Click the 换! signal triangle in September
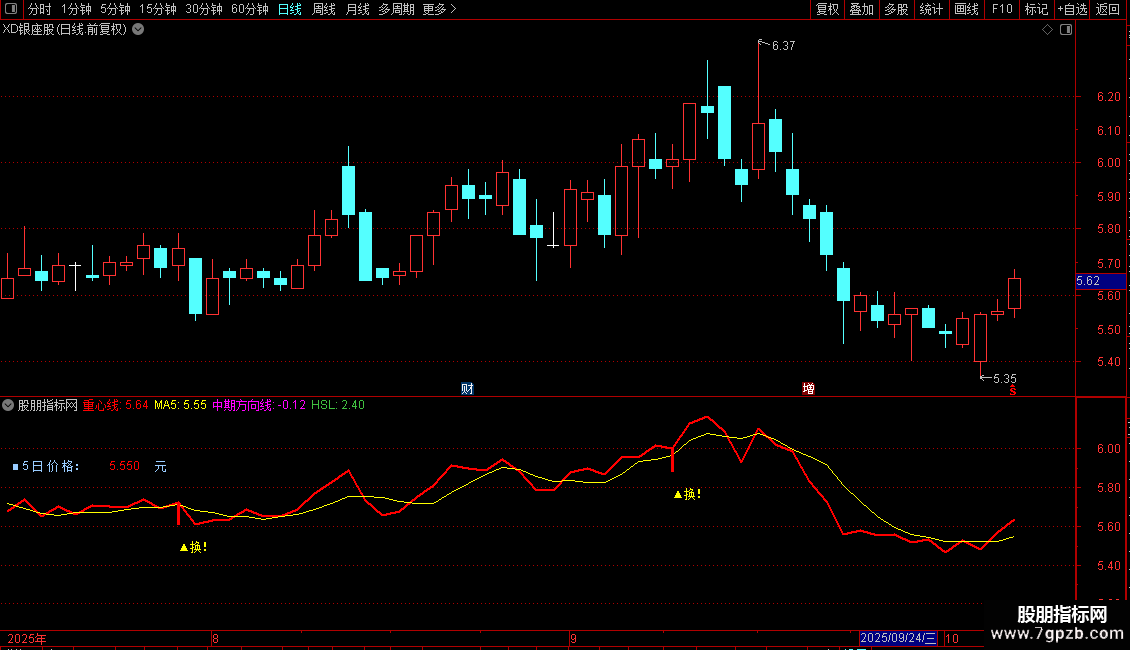The image size is (1130, 650). click(677, 494)
